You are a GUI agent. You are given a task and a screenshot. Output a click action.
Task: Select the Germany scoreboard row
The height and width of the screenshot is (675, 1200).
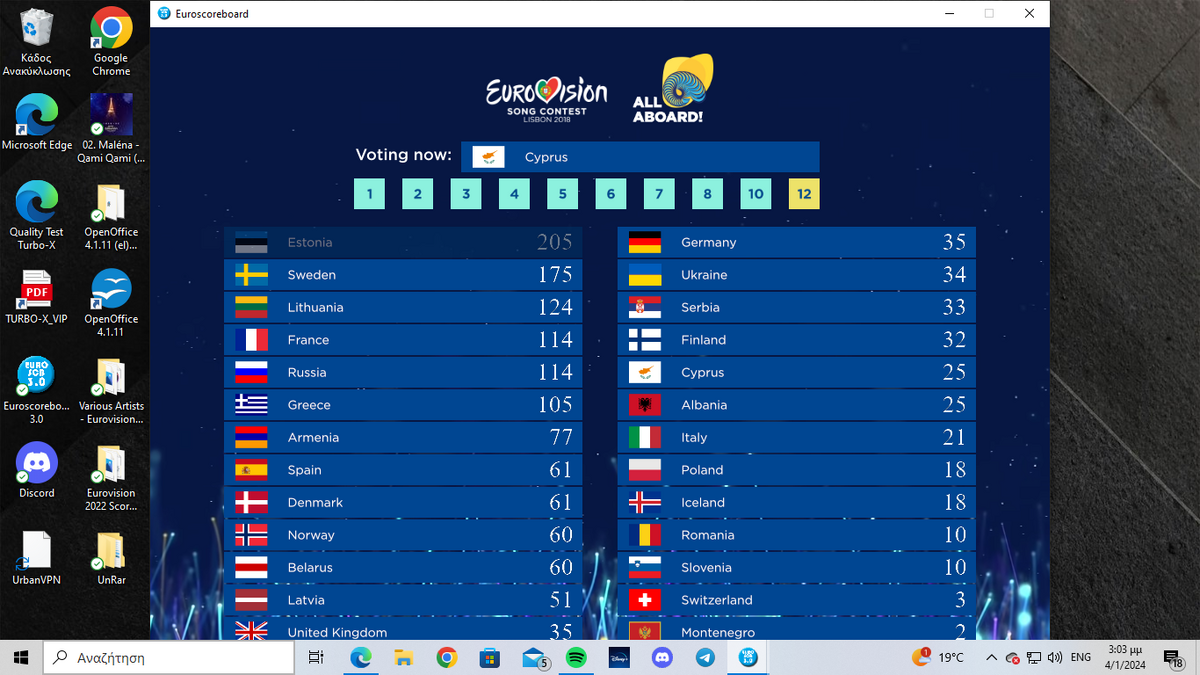(x=796, y=242)
